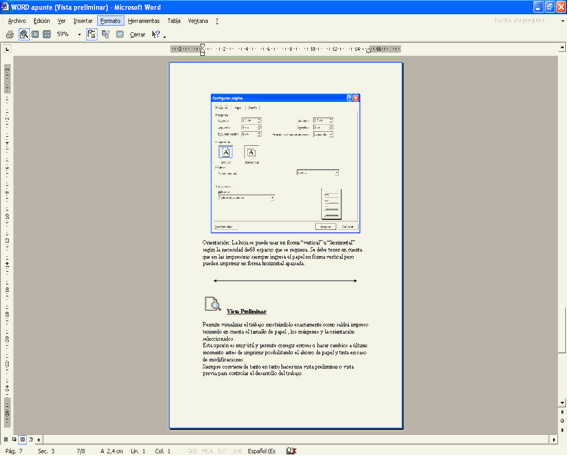This screenshot has height=456, width=568.
Task: Click the vertical scrollbar thumb
Action: coord(562,330)
